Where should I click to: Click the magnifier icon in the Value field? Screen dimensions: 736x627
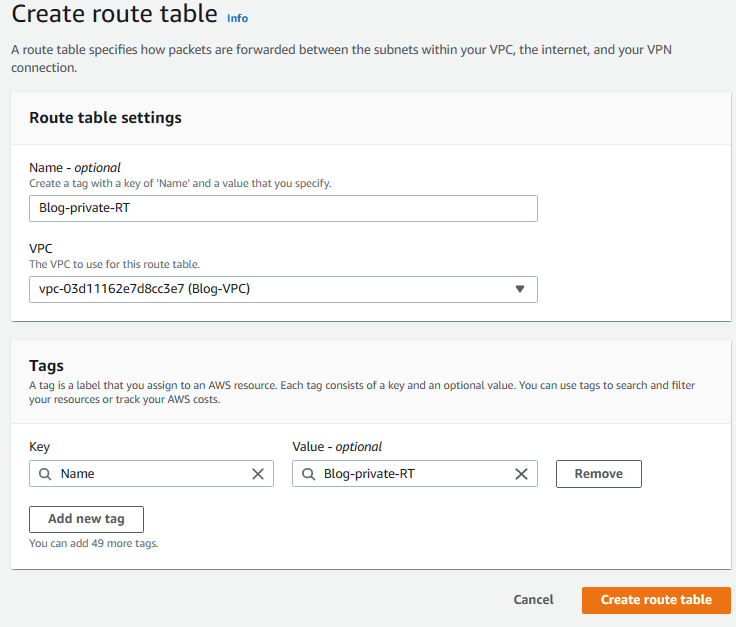point(308,474)
